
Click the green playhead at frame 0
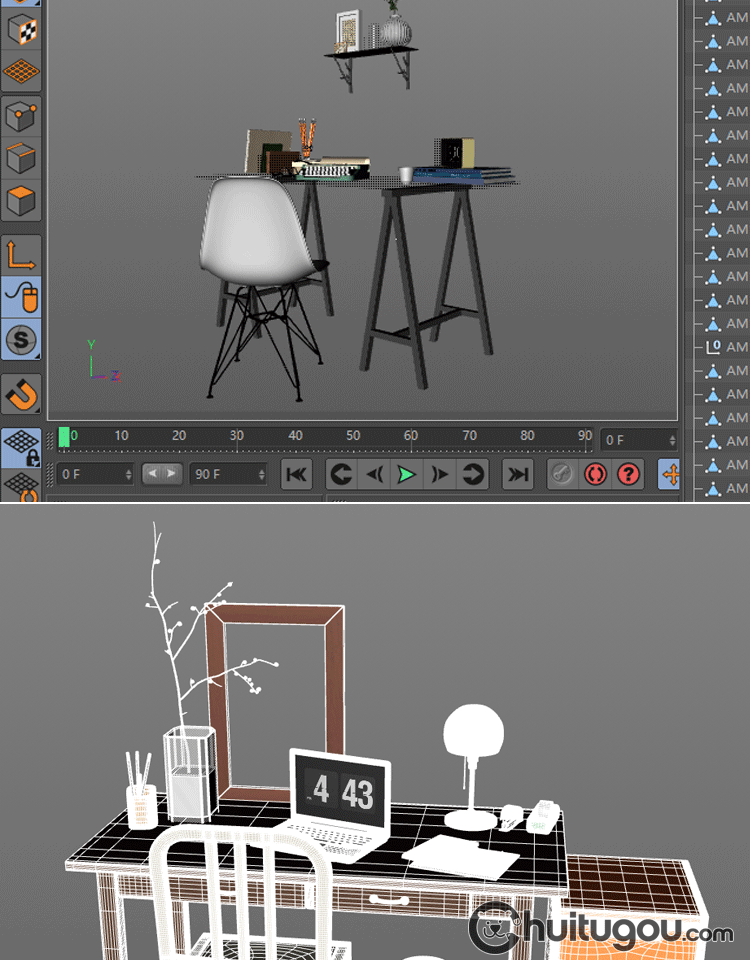click(x=64, y=438)
